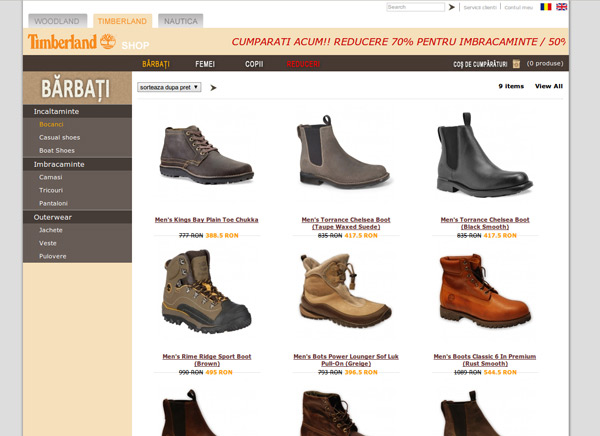This screenshot has height=436, width=600.
Task: Switch language with the Romanian flag
Action: tap(546, 7)
